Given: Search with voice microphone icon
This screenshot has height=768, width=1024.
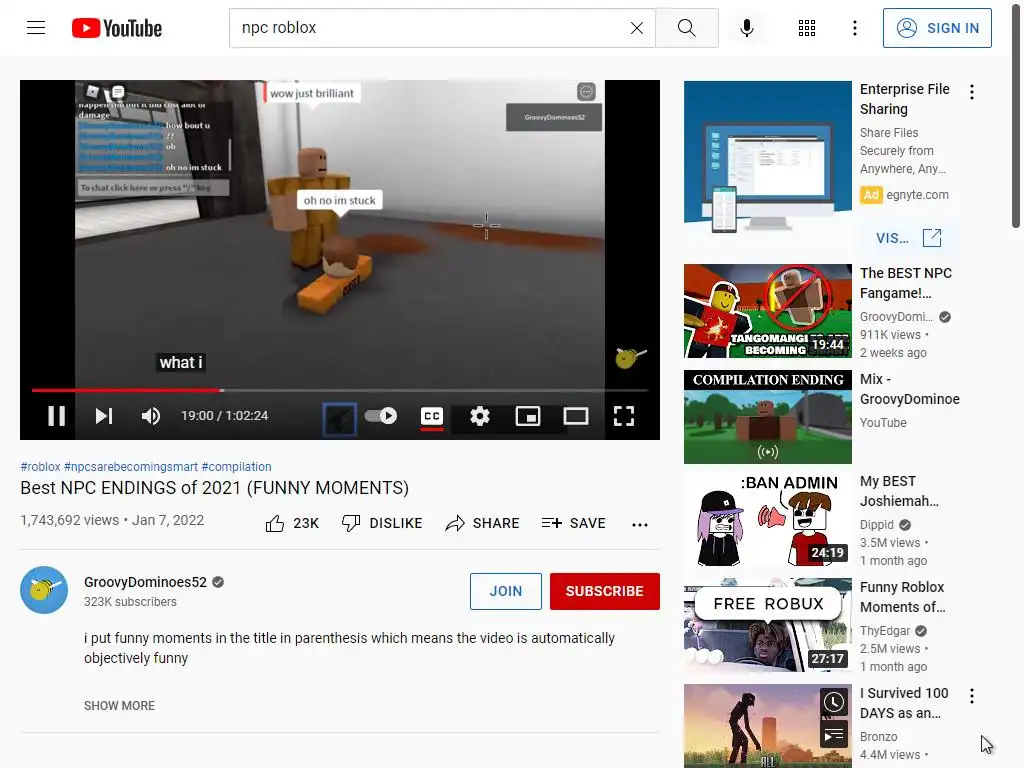Looking at the screenshot, I should click(x=747, y=28).
